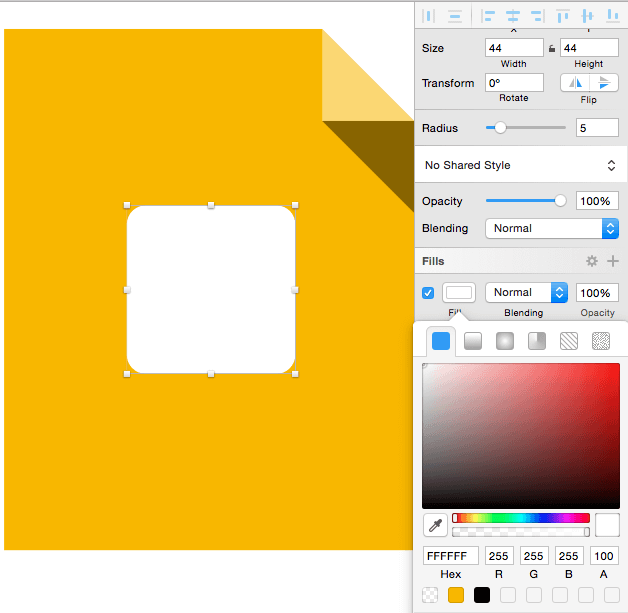Image resolution: width=628 pixels, height=613 pixels.
Task: Click the Height input field
Action: coord(589,48)
